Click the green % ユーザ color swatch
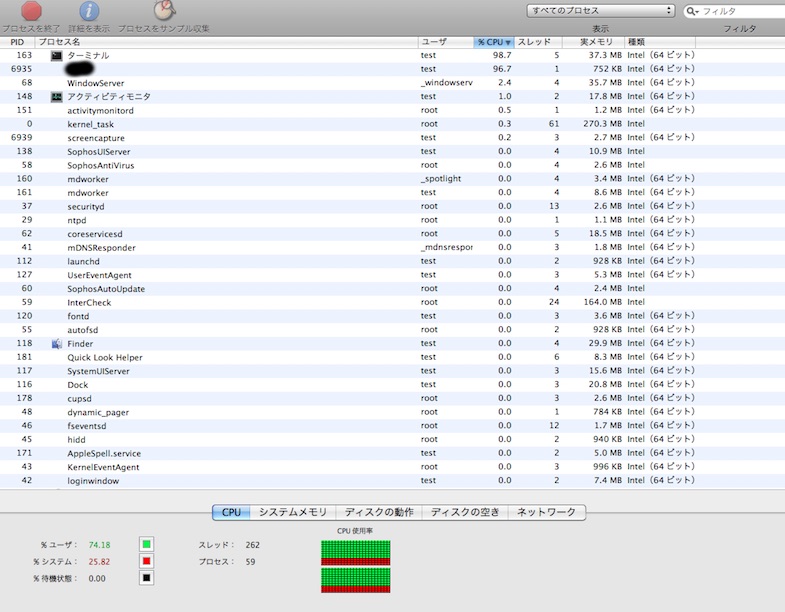 (146, 544)
